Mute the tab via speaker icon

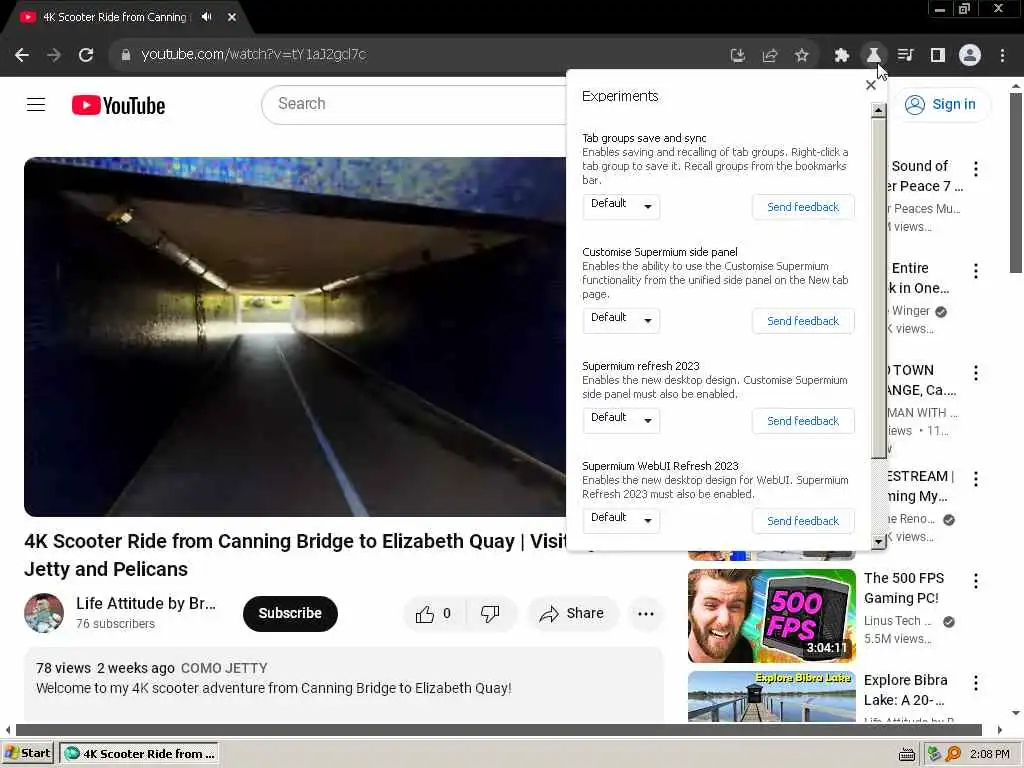(x=207, y=17)
